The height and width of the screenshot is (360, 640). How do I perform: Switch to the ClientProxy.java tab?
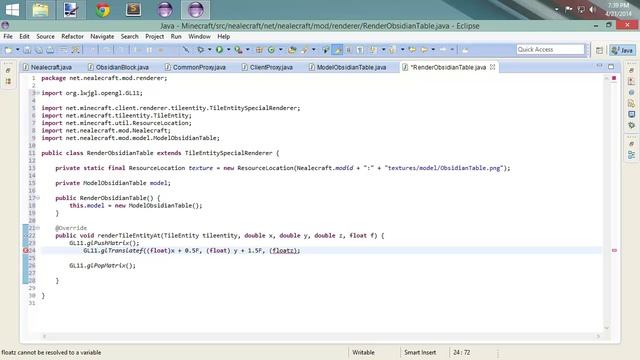pos(268,67)
